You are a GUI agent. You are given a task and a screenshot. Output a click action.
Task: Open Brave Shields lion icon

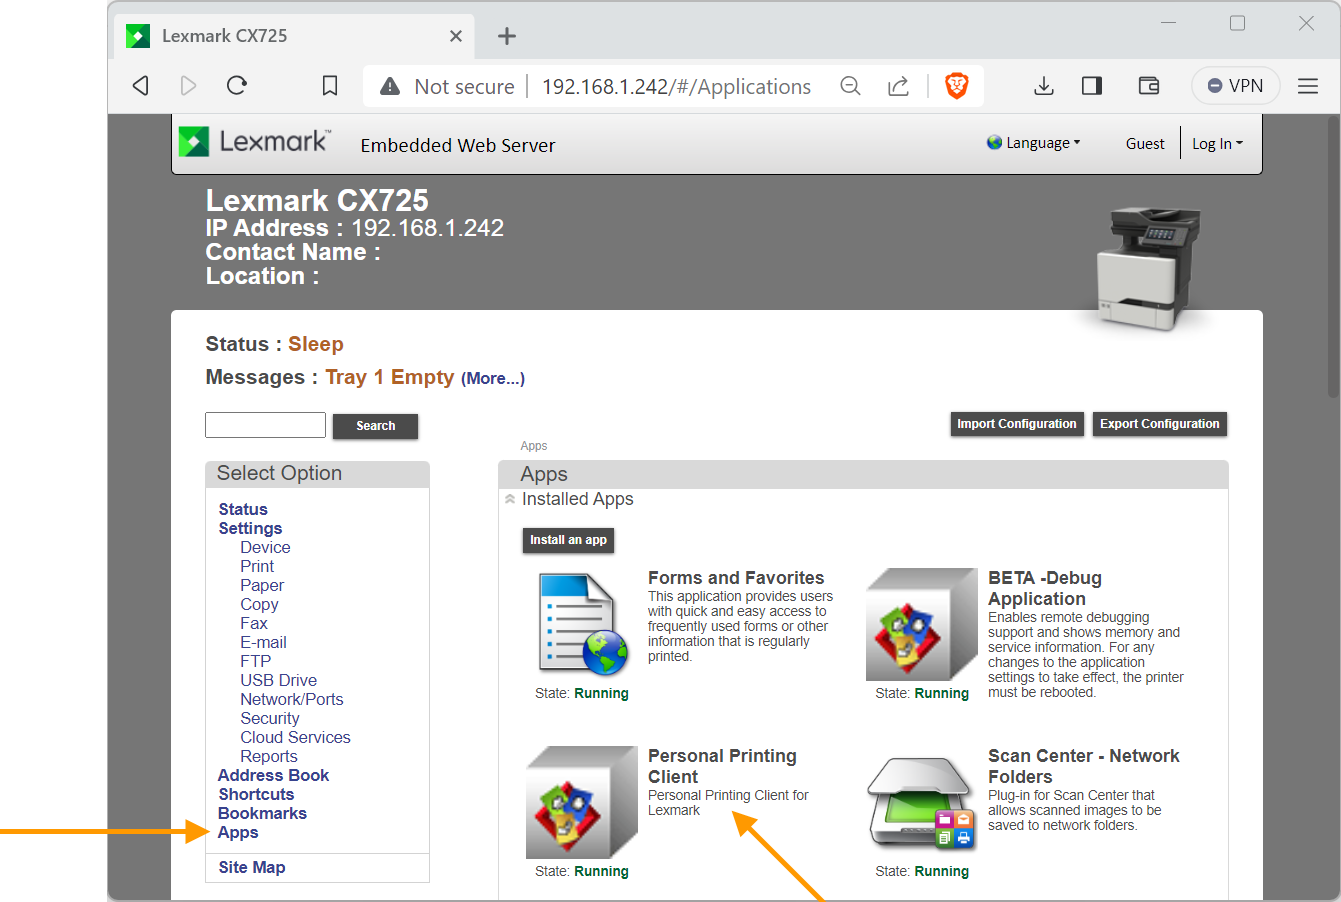point(957,86)
